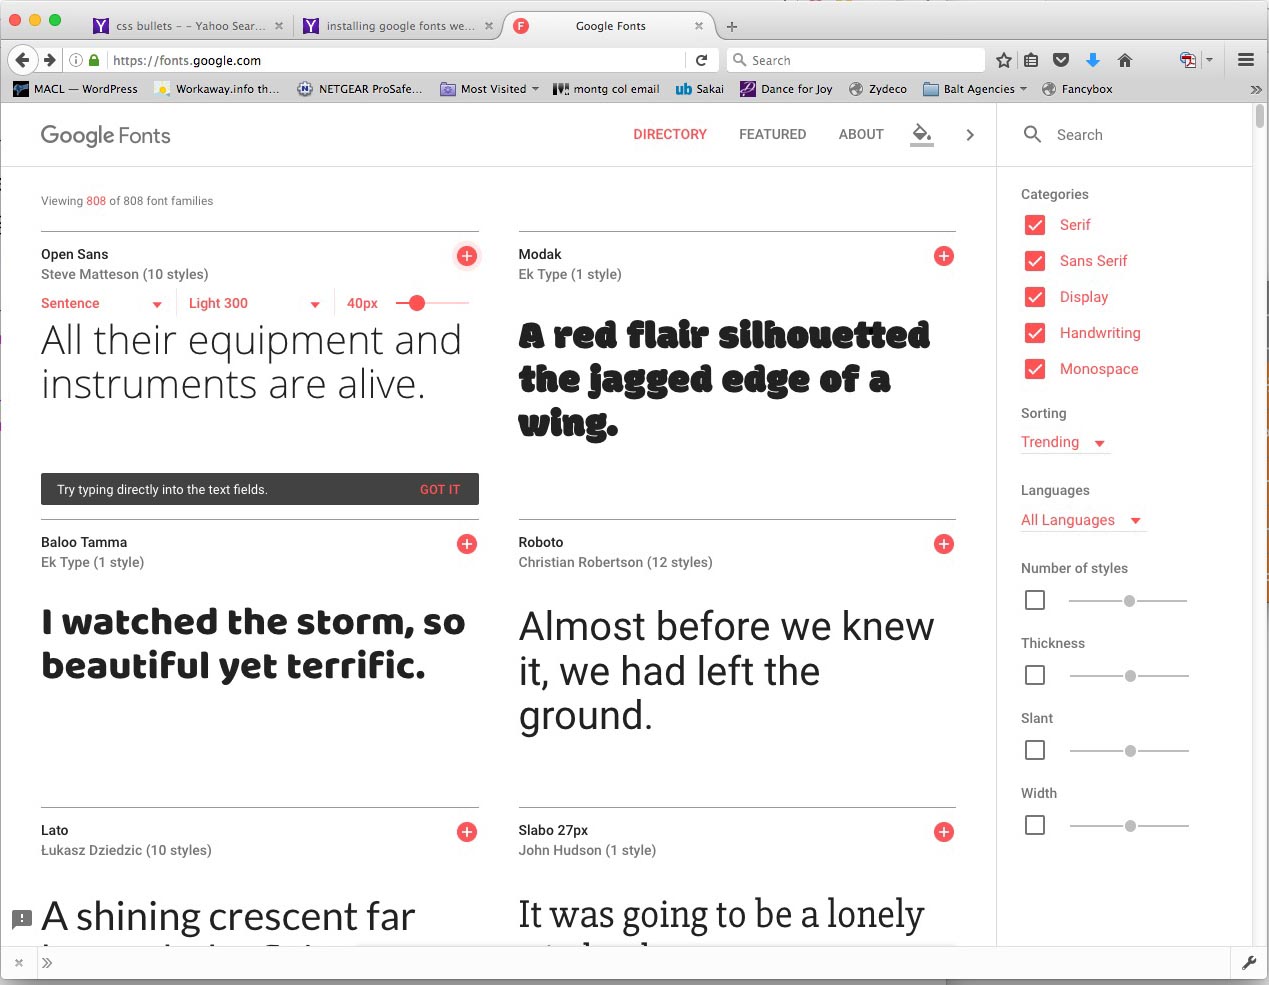Open the Sentence preview text dropdown
Image resolution: width=1269 pixels, height=985 pixels.
click(x=101, y=303)
